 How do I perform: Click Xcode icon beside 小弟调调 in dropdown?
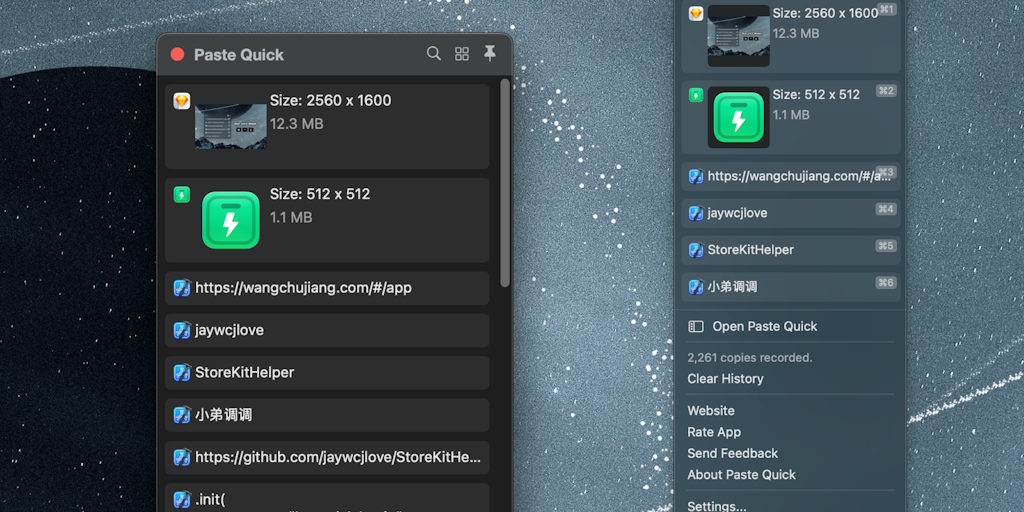coord(696,287)
